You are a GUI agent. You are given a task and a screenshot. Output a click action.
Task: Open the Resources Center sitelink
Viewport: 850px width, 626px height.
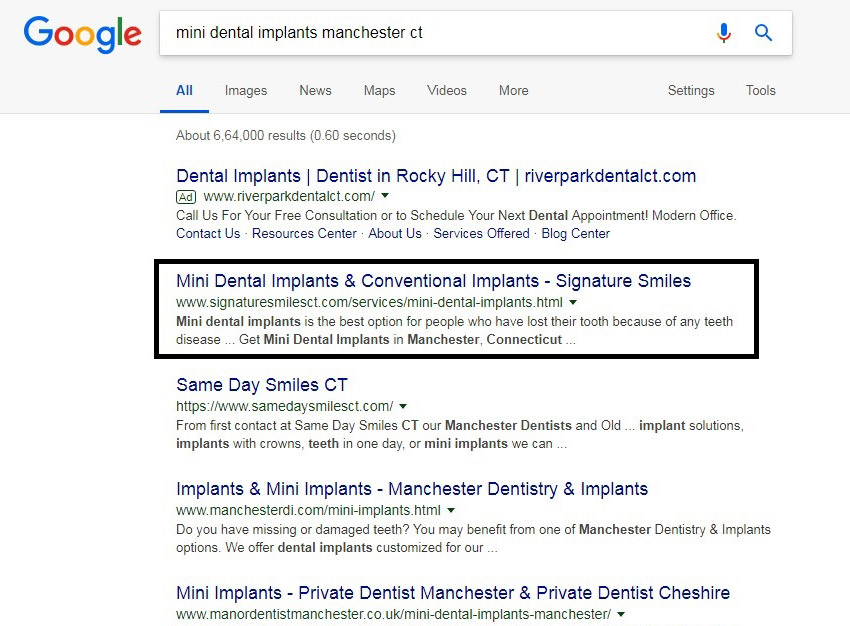(x=304, y=234)
